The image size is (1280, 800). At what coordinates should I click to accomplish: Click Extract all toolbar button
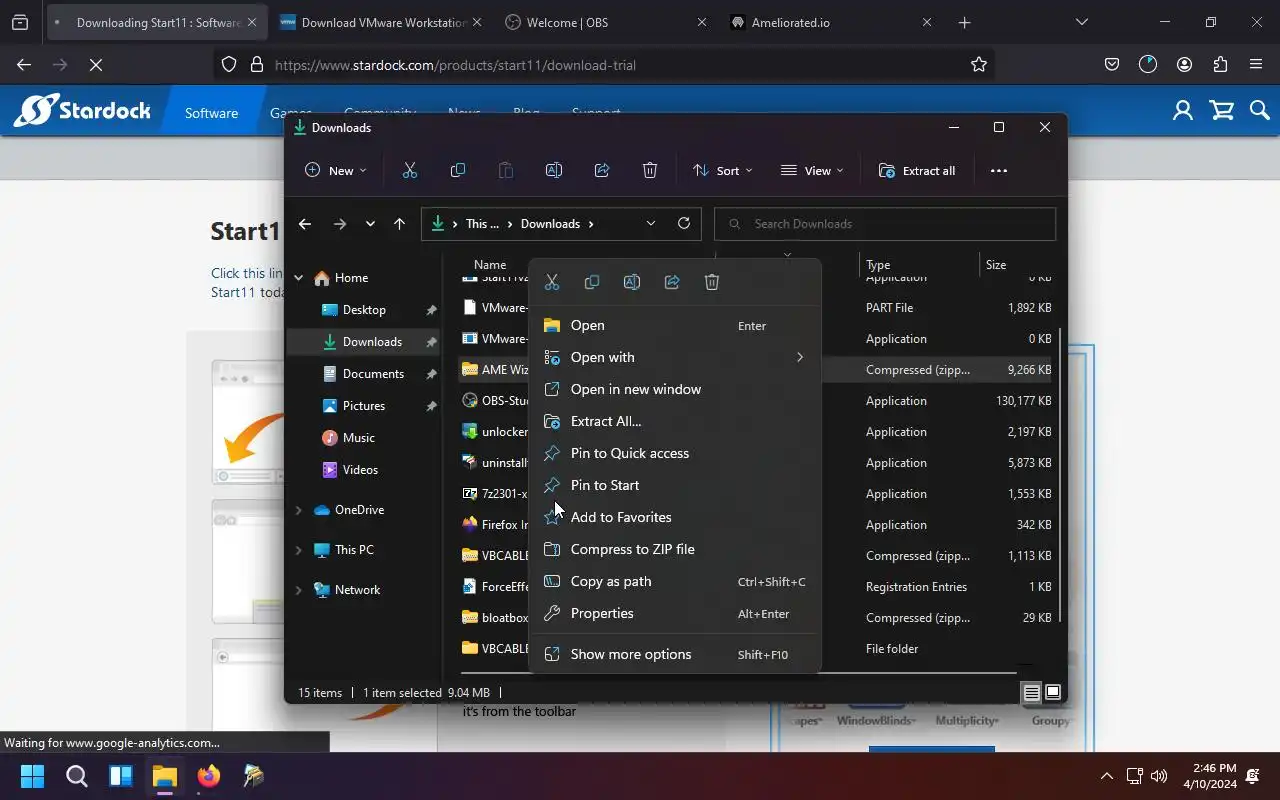click(917, 171)
